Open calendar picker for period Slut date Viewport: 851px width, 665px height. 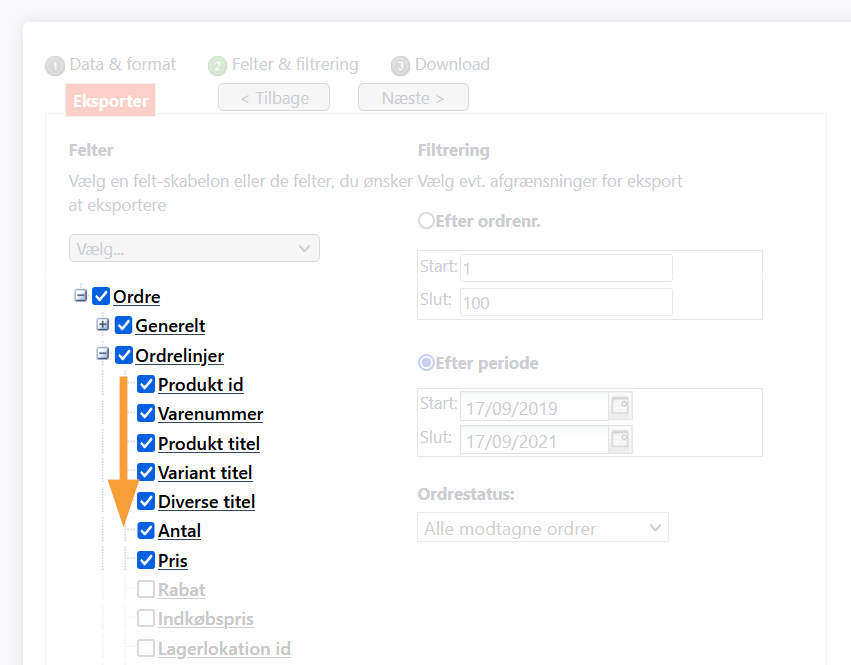point(620,439)
